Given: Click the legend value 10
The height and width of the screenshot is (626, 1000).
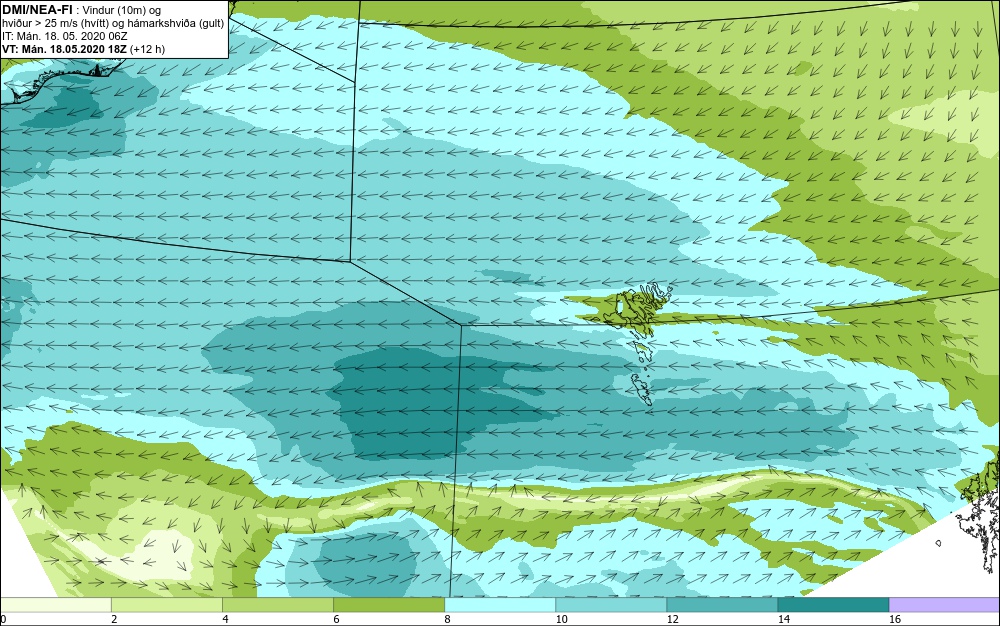Looking at the screenshot, I should [x=561, y=619].
